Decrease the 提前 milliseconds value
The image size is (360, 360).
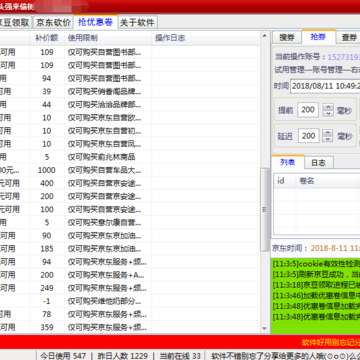pos(329,113)
